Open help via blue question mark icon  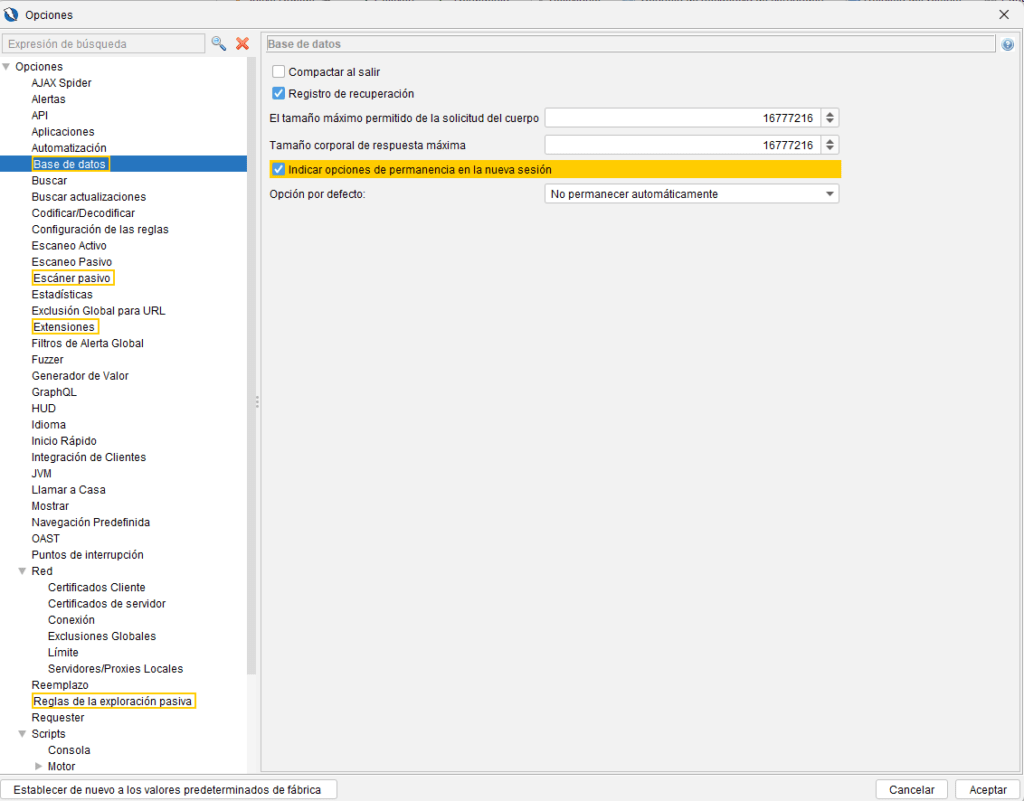(x=1007, y=45)
